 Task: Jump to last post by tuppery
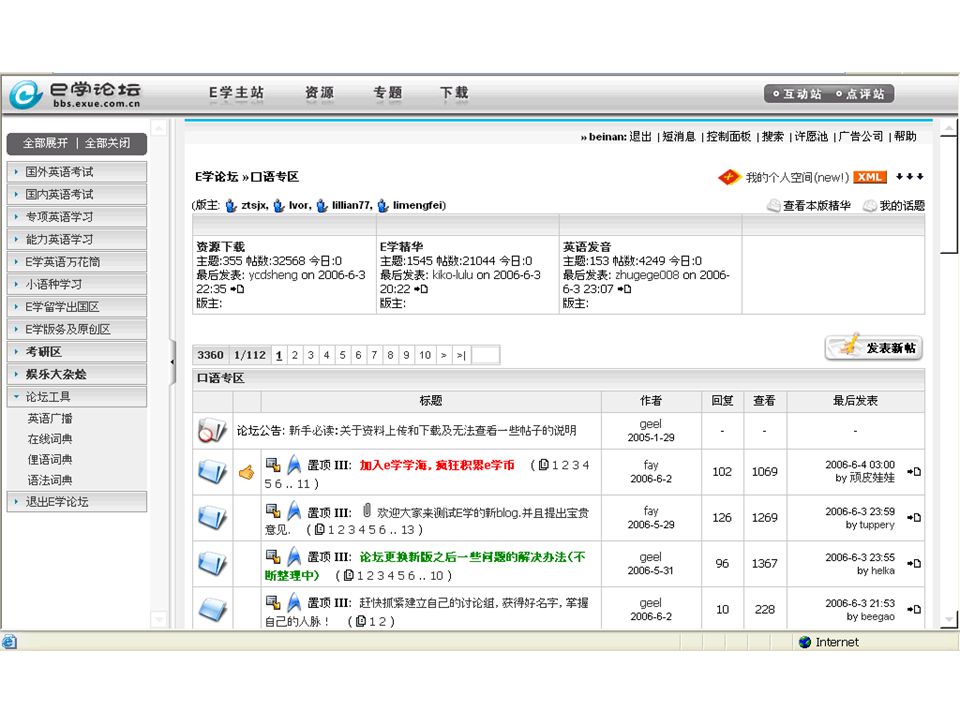tap(914, 517)
